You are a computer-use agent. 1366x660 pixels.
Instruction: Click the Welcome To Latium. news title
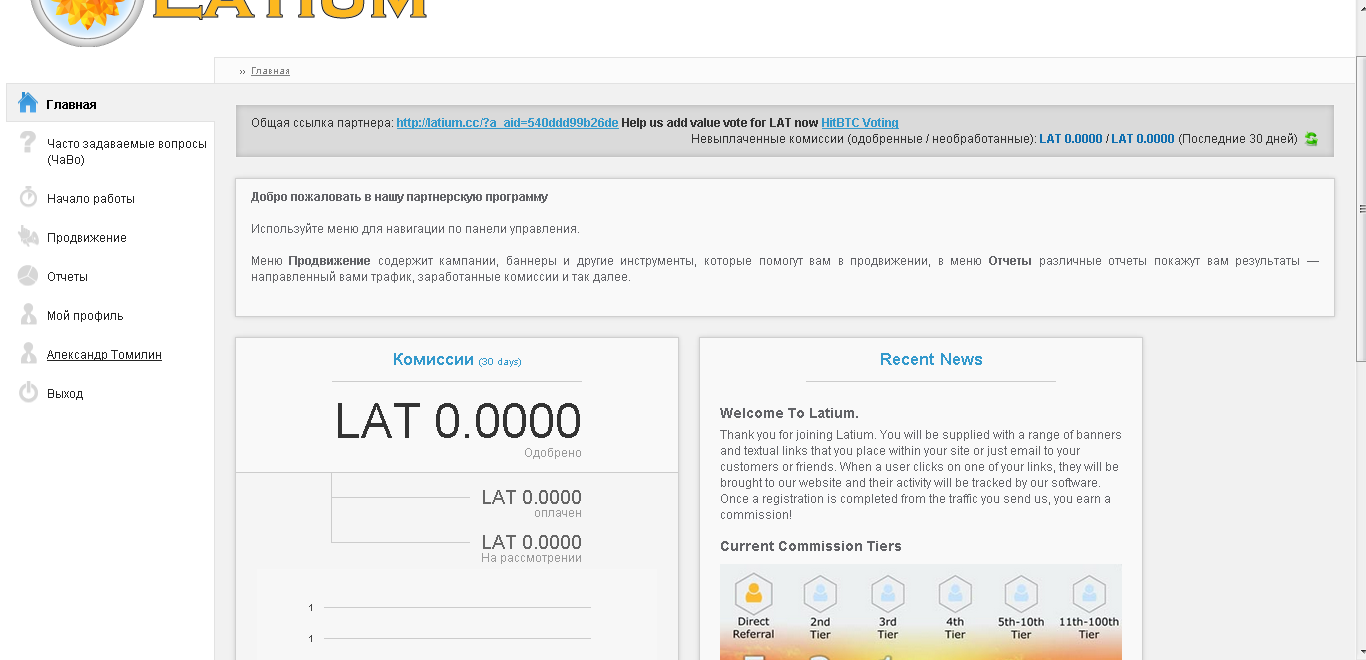click(789, 413)
